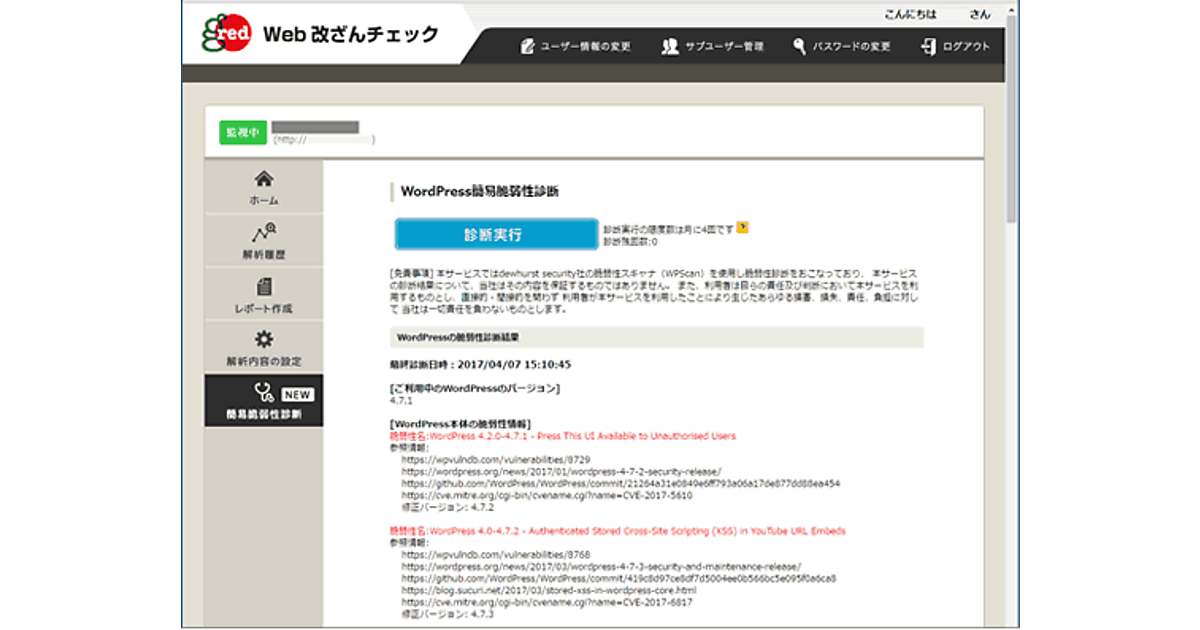Open CVE-2017-6817 mitre link

pos(546,602)
